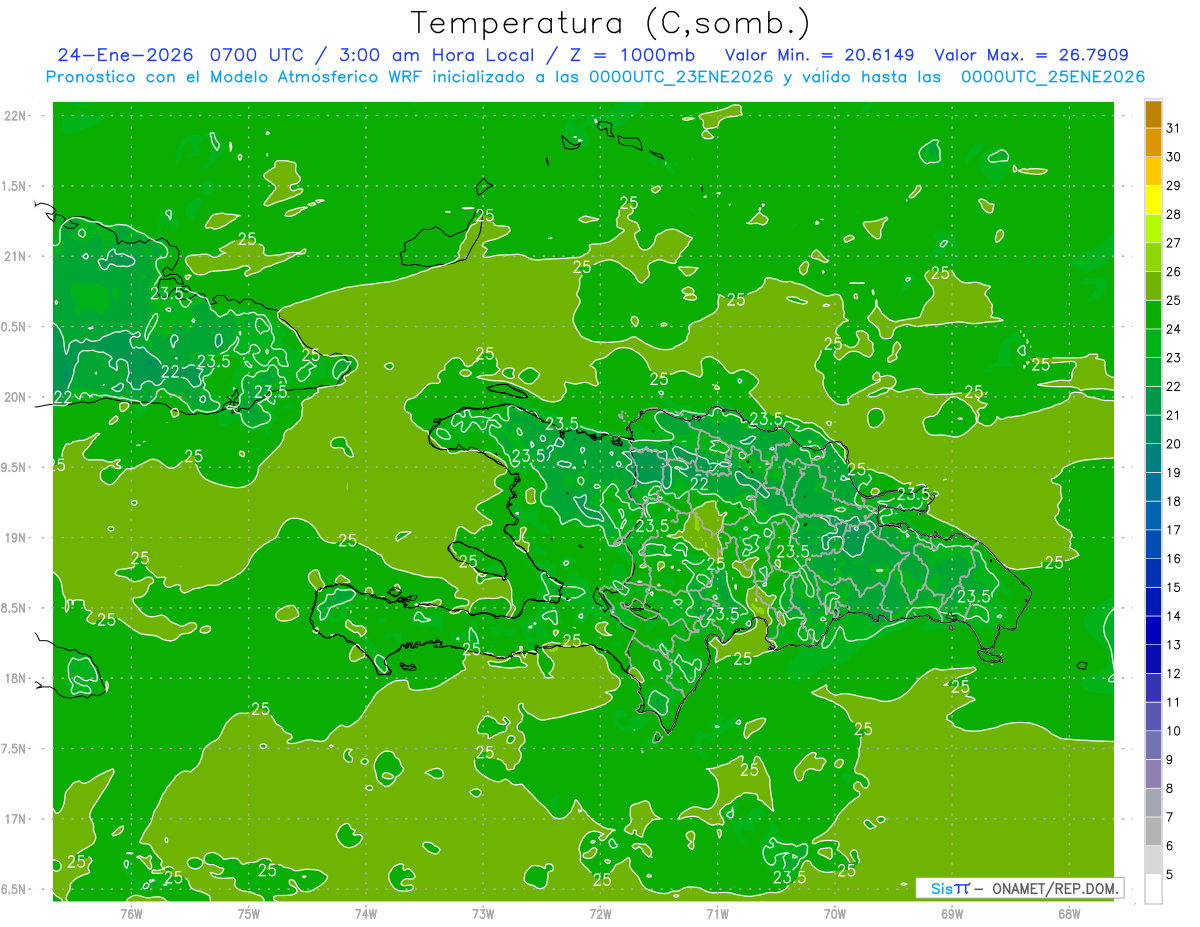Click colorbar label '10'

pos(1173,731)
